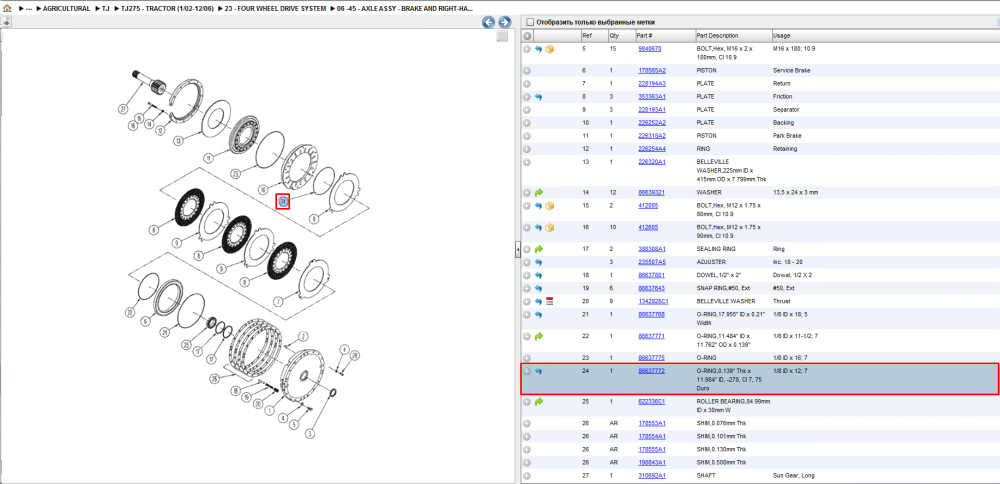Screen dimensions: 1000x484
Task: Collapse the diagram panel via splitter arrow
Action: (518, 250)
